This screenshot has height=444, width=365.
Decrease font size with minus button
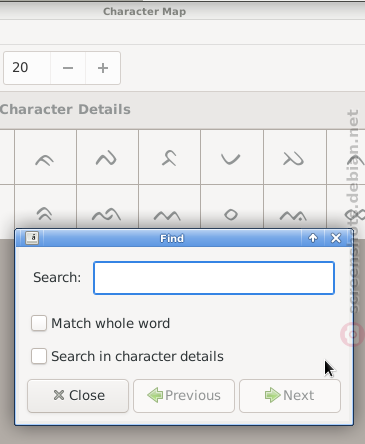(68, 68)
